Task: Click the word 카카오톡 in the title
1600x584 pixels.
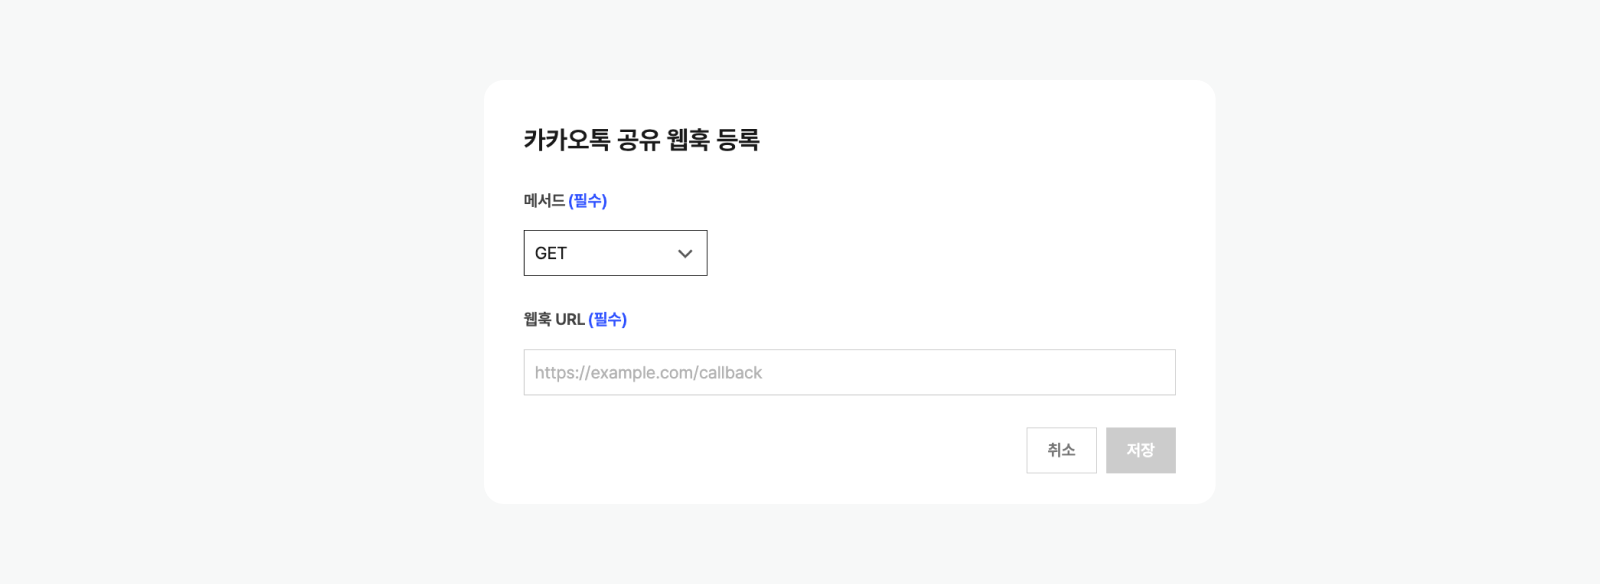Action: pyautogui.click(x=566, y=140)
